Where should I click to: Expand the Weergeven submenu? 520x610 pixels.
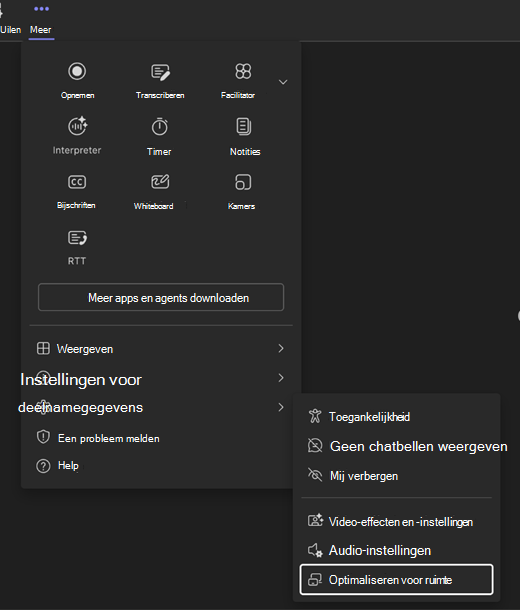(161, 349)
